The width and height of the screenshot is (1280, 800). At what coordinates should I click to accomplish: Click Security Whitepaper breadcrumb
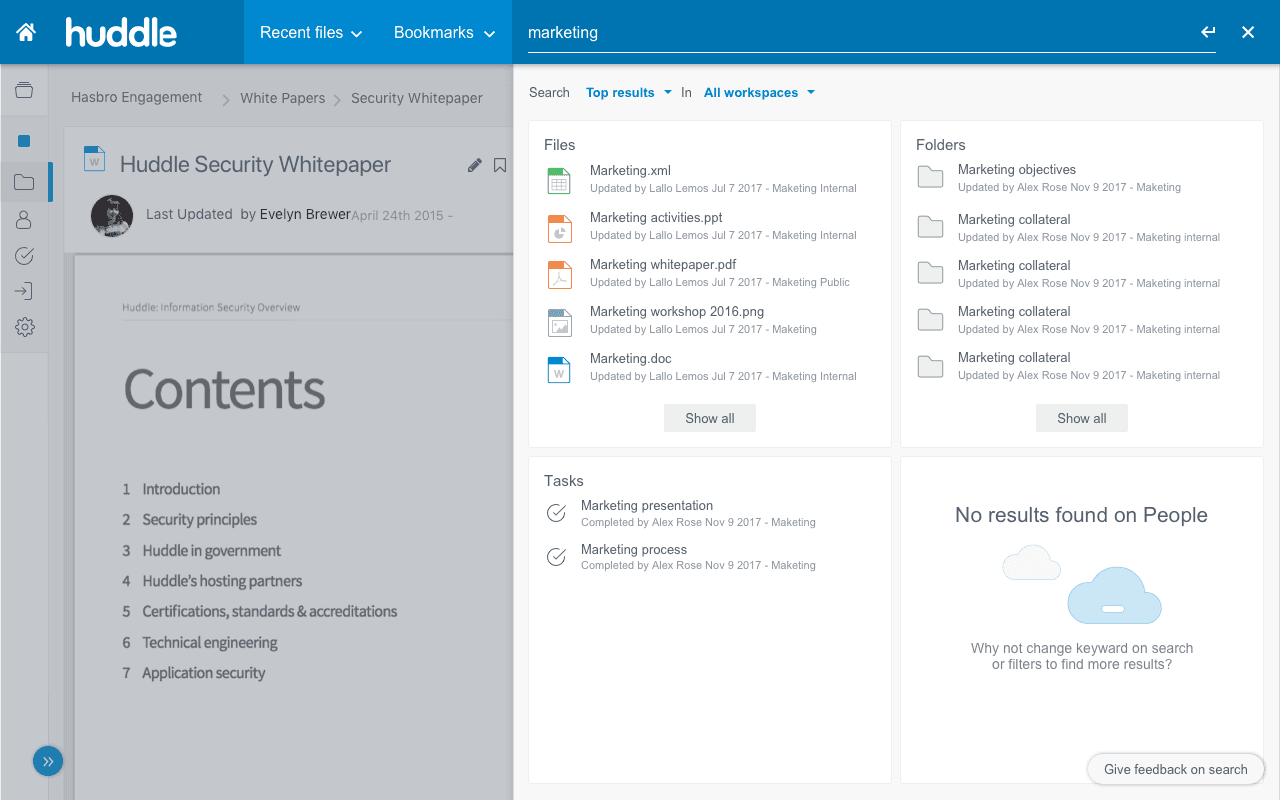[x=417, y=98]
